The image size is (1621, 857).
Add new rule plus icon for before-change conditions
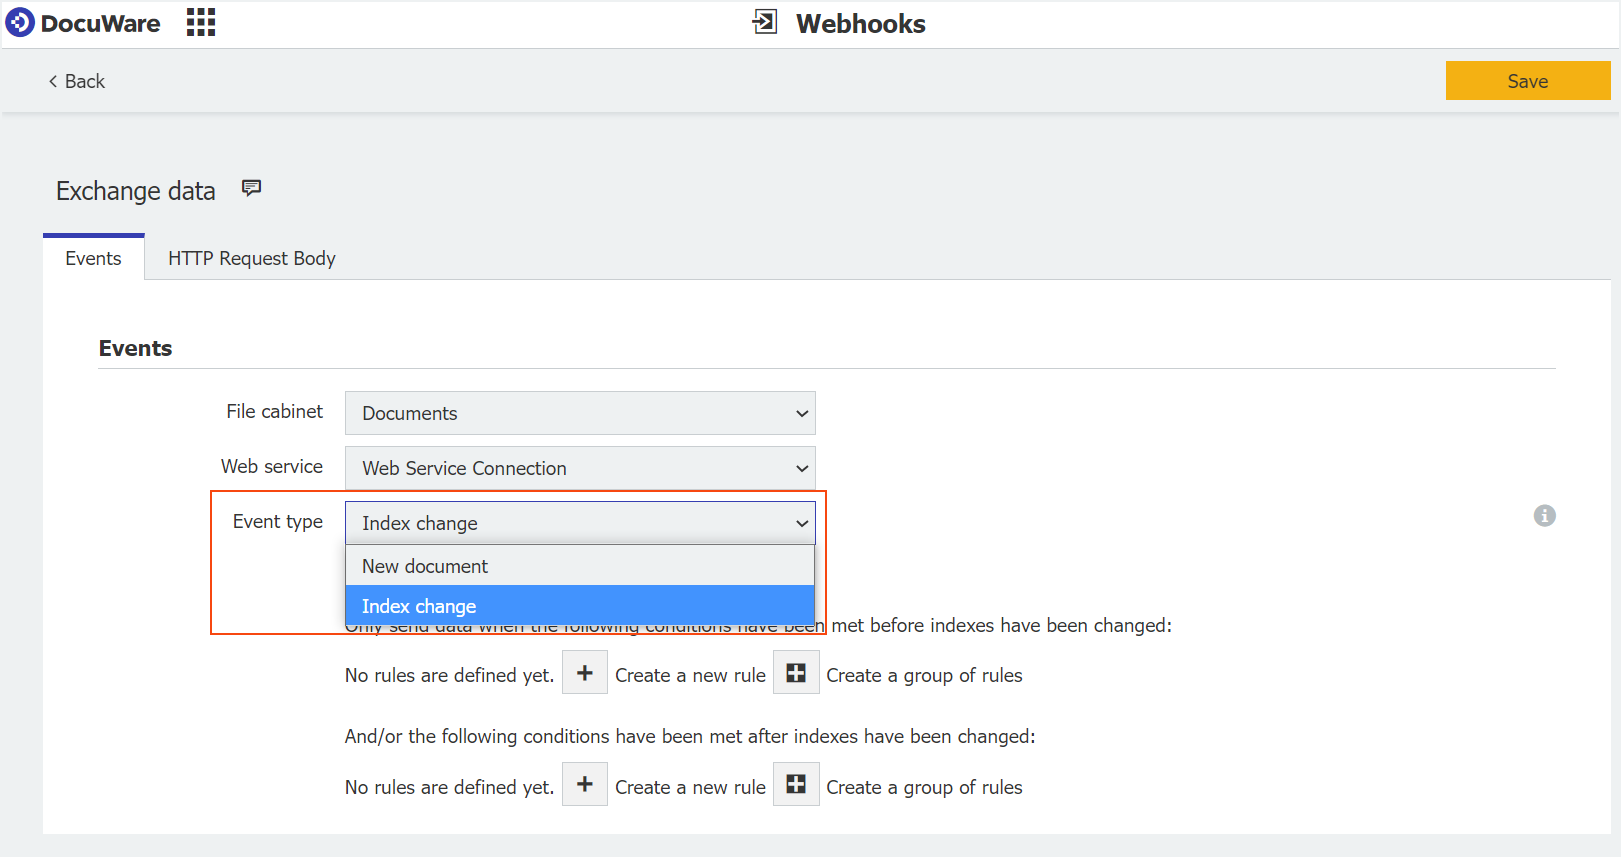[x=585, y=673]
